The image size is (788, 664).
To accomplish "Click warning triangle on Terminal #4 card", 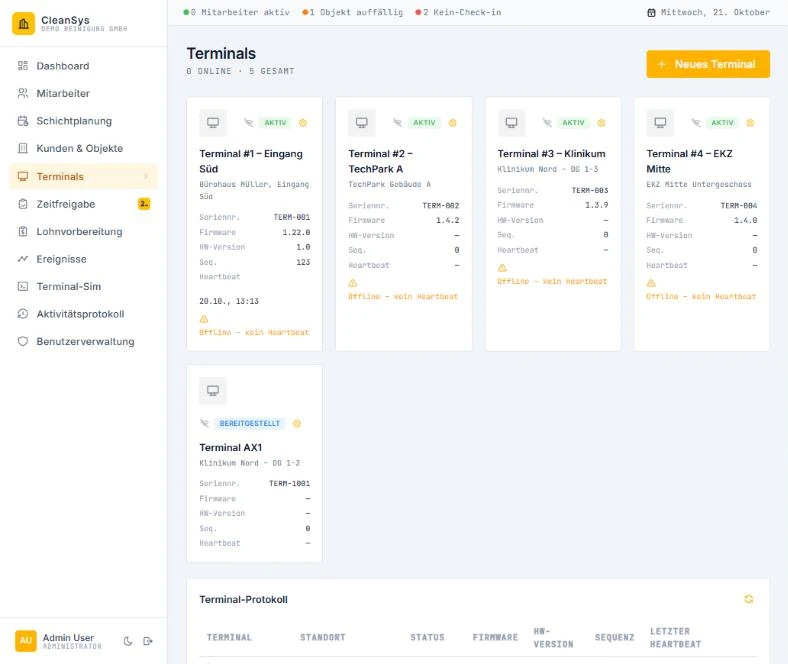I will click(x=651, y=283).
